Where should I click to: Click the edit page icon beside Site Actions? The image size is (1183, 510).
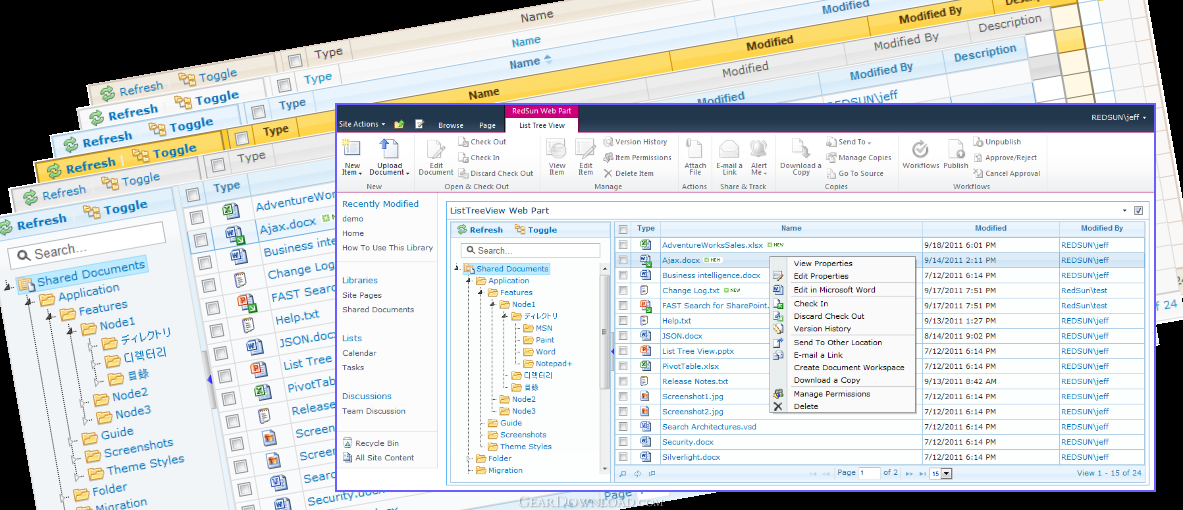419,124
